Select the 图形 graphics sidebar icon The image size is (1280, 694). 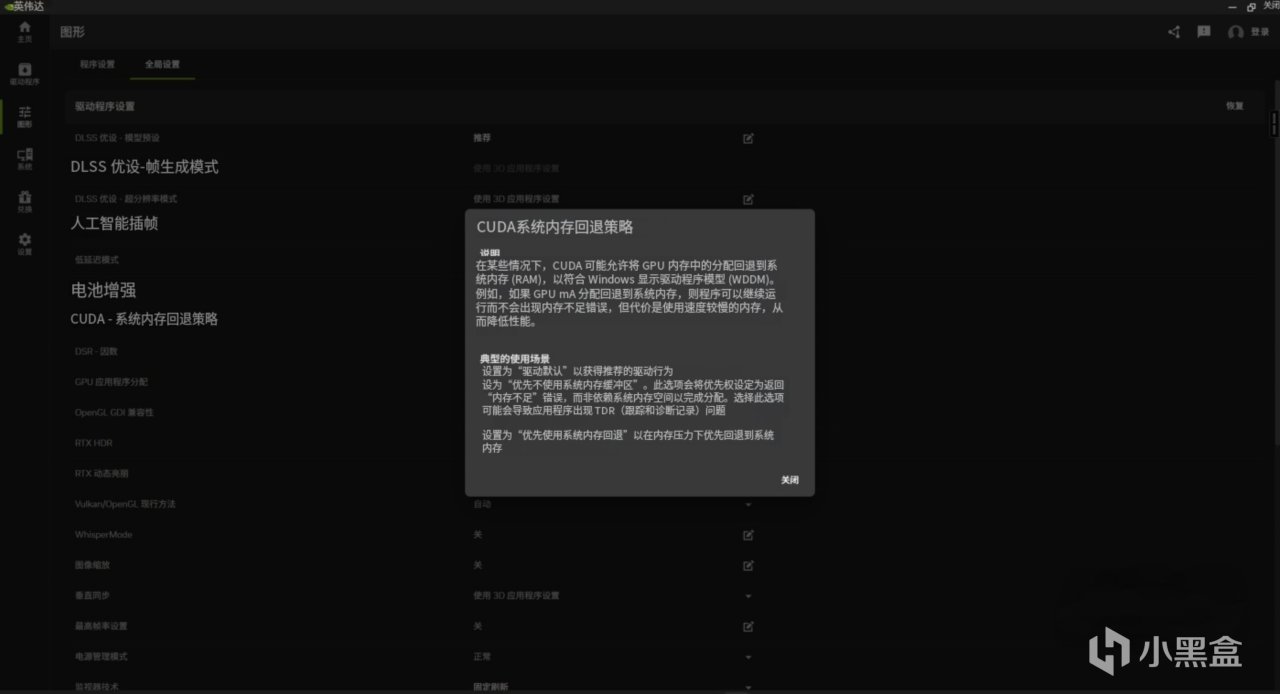tap(24, 117)
